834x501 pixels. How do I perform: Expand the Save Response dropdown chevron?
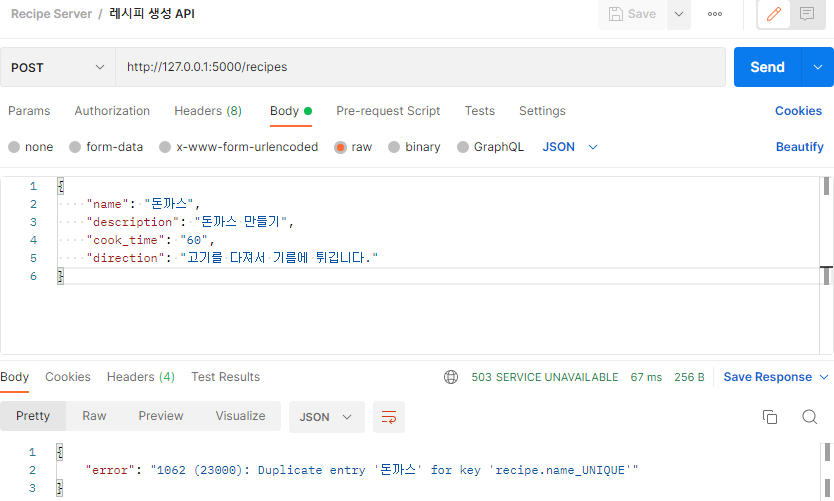(x=824, y=377)
